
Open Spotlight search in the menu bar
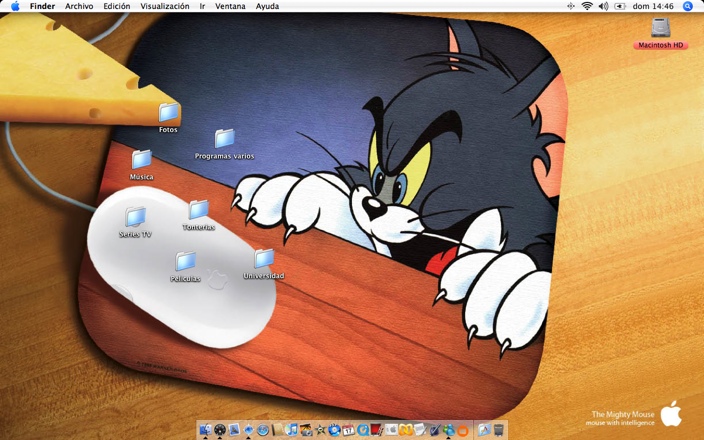click(x=687, y=6)
